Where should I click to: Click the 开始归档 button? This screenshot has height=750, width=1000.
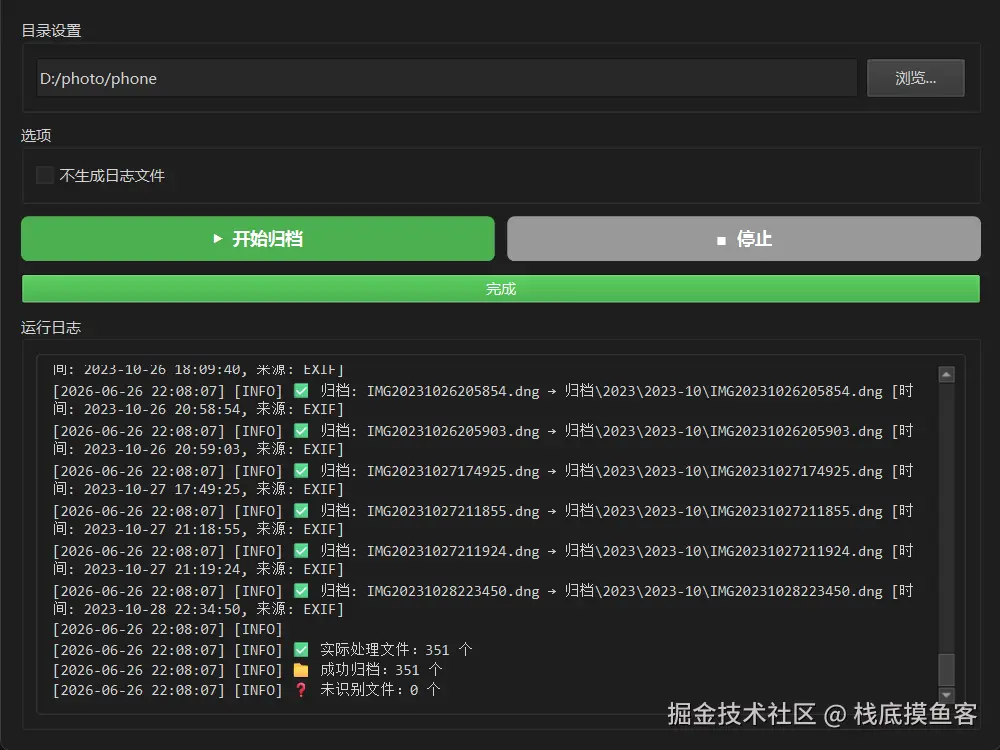tap(258, 239)
